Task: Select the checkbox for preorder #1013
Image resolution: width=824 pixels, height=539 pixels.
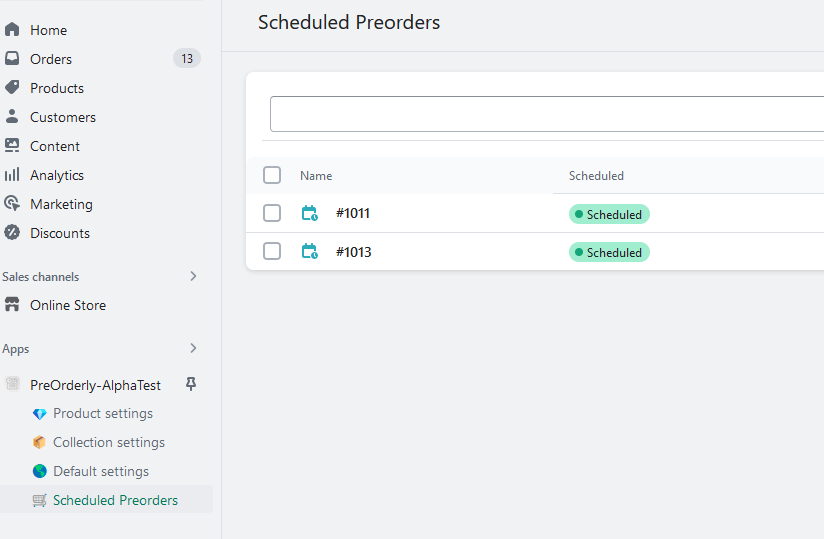Action: [x=272, y=252]
